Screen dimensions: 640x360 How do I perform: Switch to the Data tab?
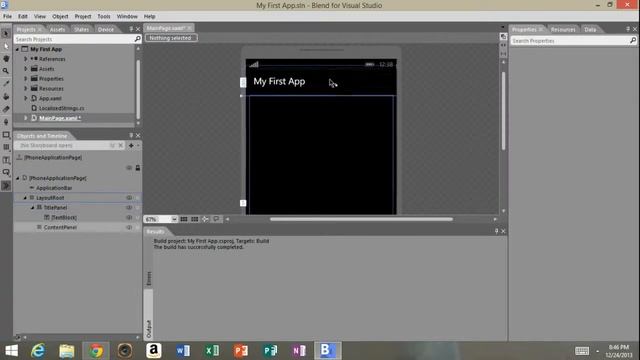(x=590, y=29)
